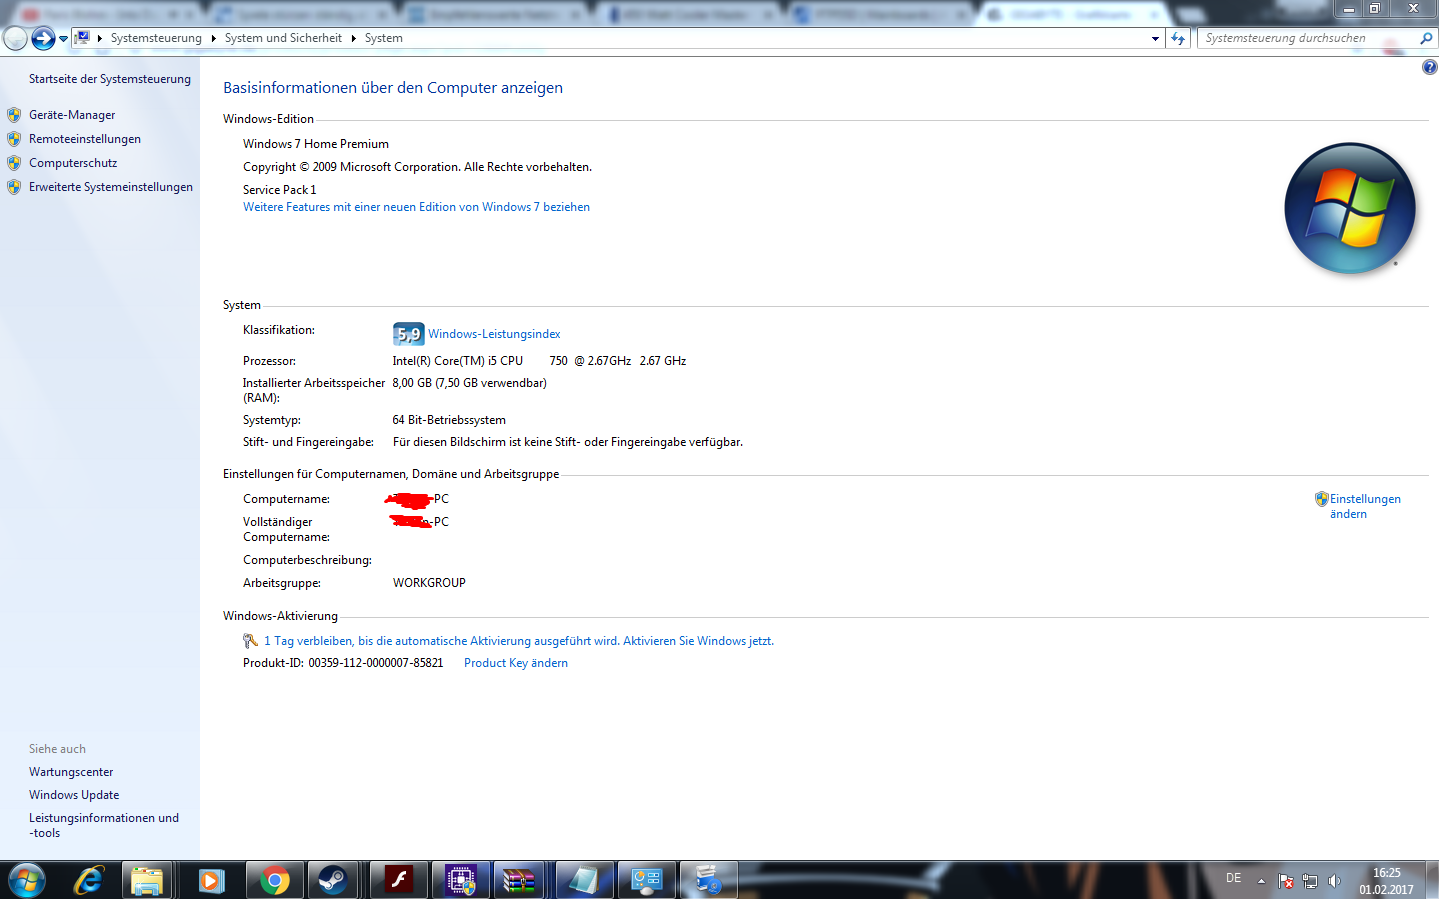Click the DE language indicator

[x=1234, y=878]
